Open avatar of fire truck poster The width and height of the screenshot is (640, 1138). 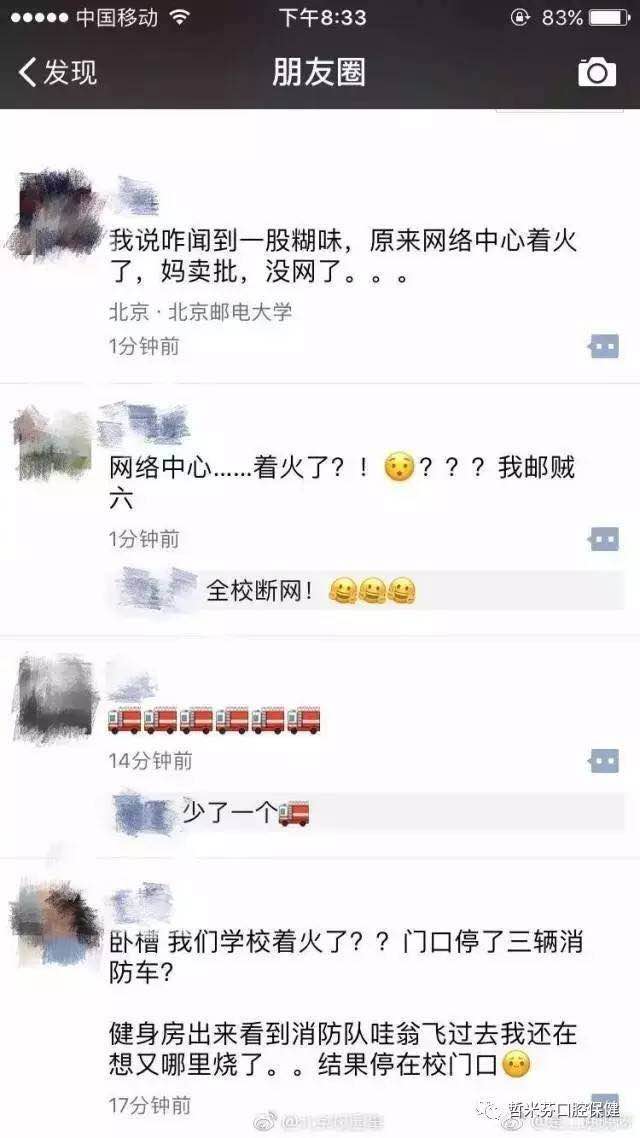tap(55, 697)
